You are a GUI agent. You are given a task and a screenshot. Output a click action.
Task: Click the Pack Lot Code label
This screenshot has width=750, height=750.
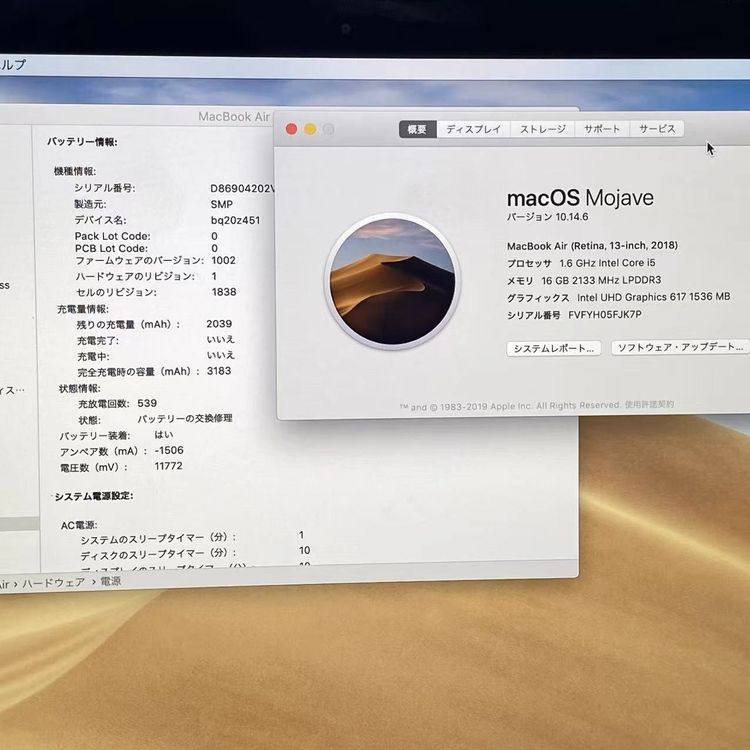(112, 236)
